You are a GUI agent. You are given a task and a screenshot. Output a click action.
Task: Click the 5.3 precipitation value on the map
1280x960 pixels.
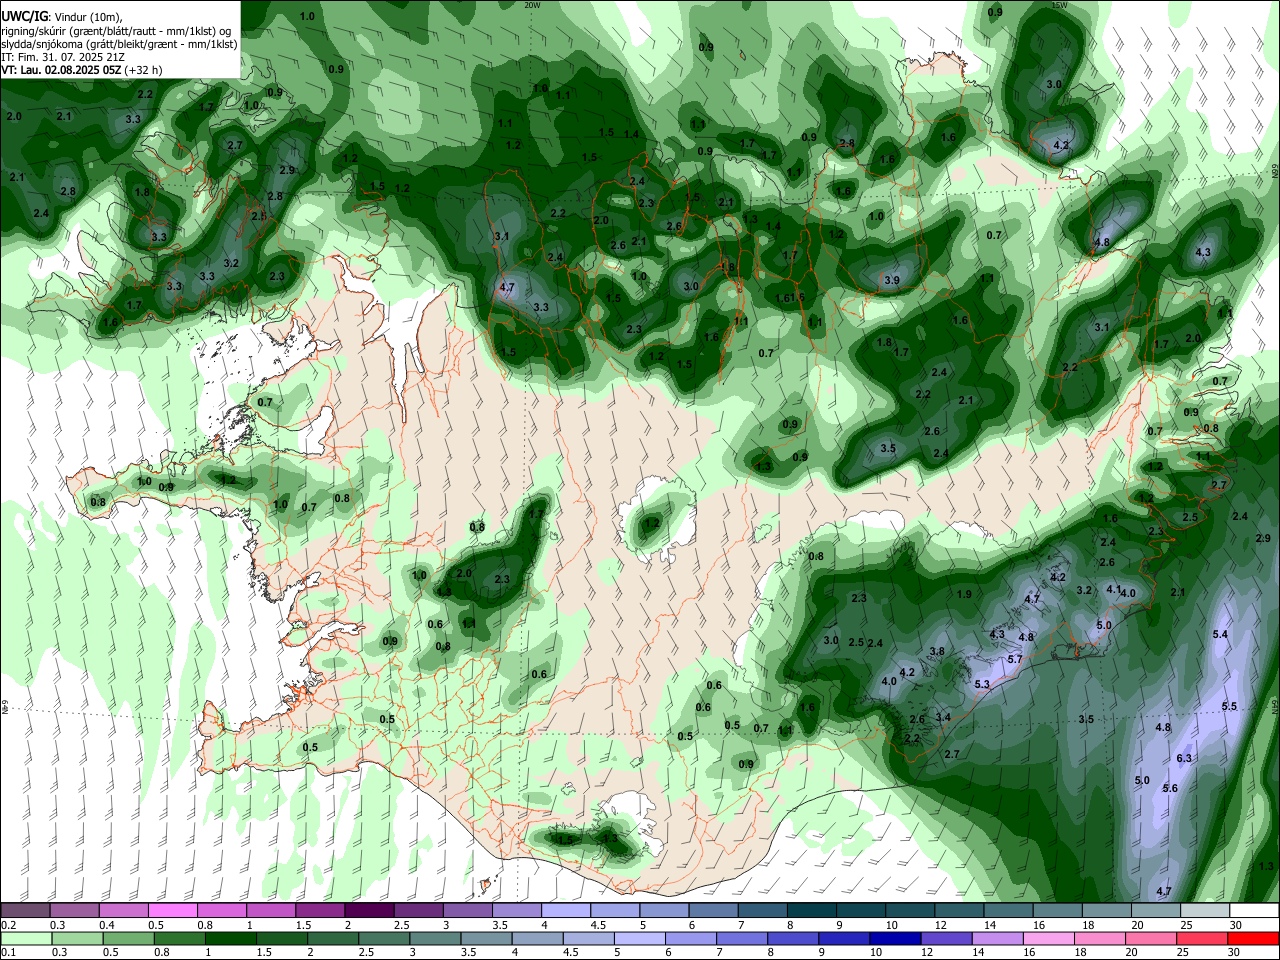pos(982,685)
